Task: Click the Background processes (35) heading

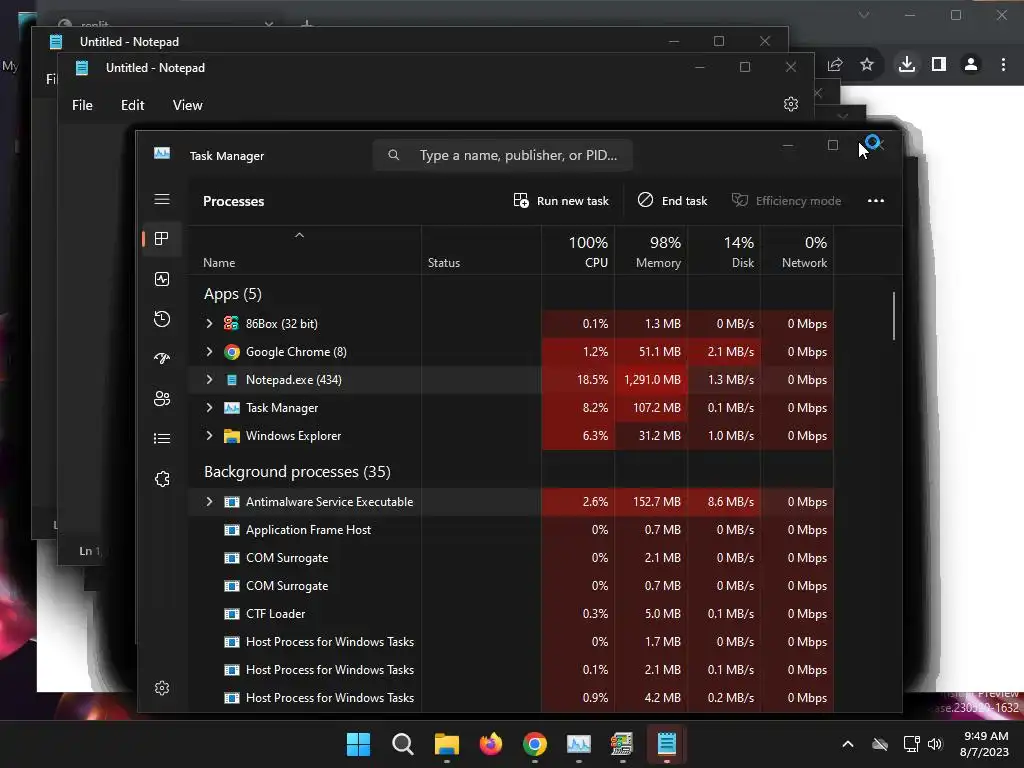Action: point(297,472)
